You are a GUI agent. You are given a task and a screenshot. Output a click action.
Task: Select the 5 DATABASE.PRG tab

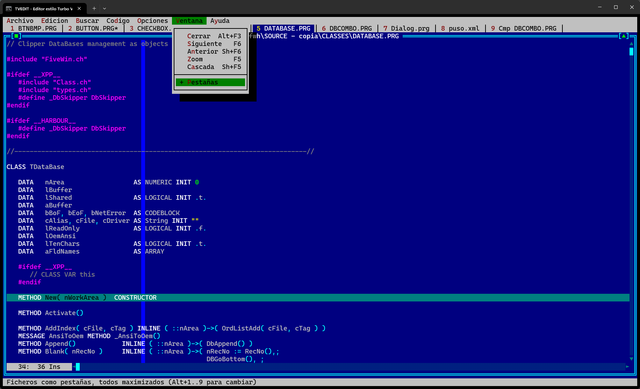coord(283,28)
